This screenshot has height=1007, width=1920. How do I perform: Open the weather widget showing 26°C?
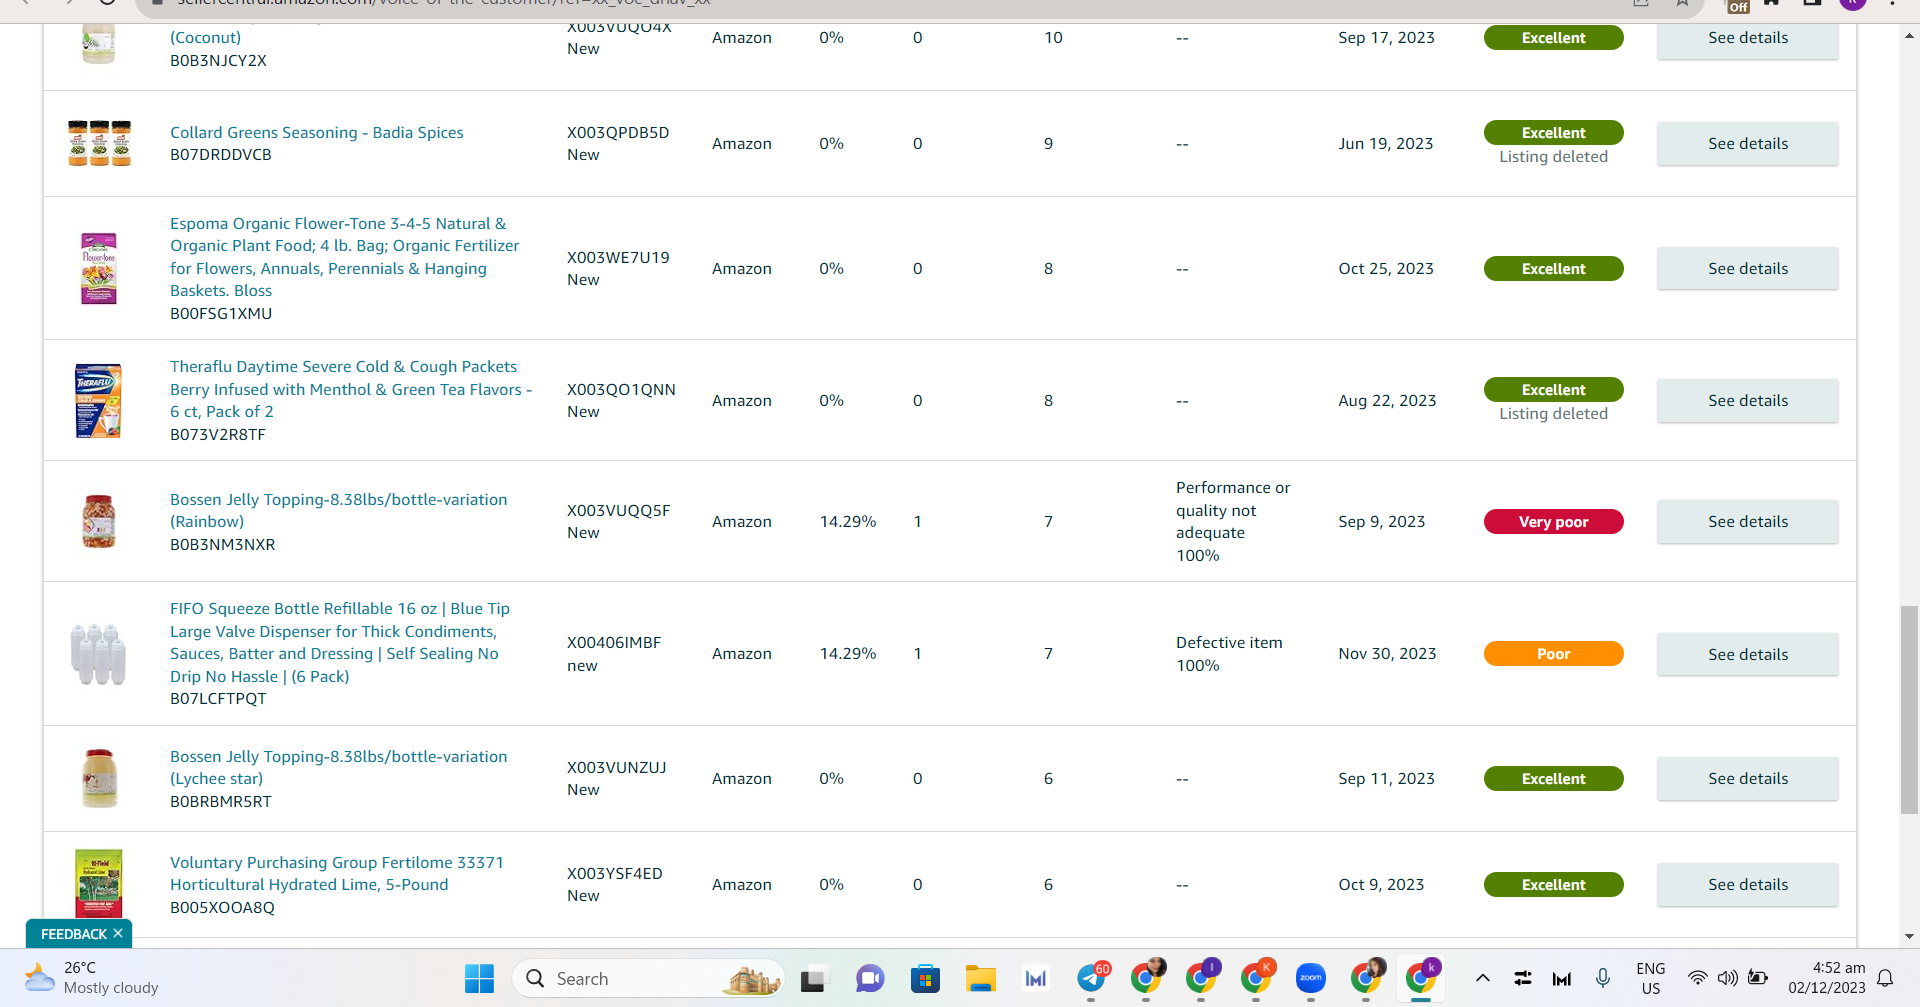tap(92, 978)
